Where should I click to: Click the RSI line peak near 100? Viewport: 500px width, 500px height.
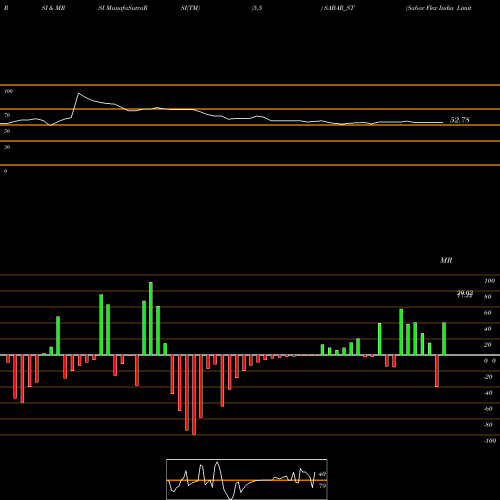pos(79,94)
